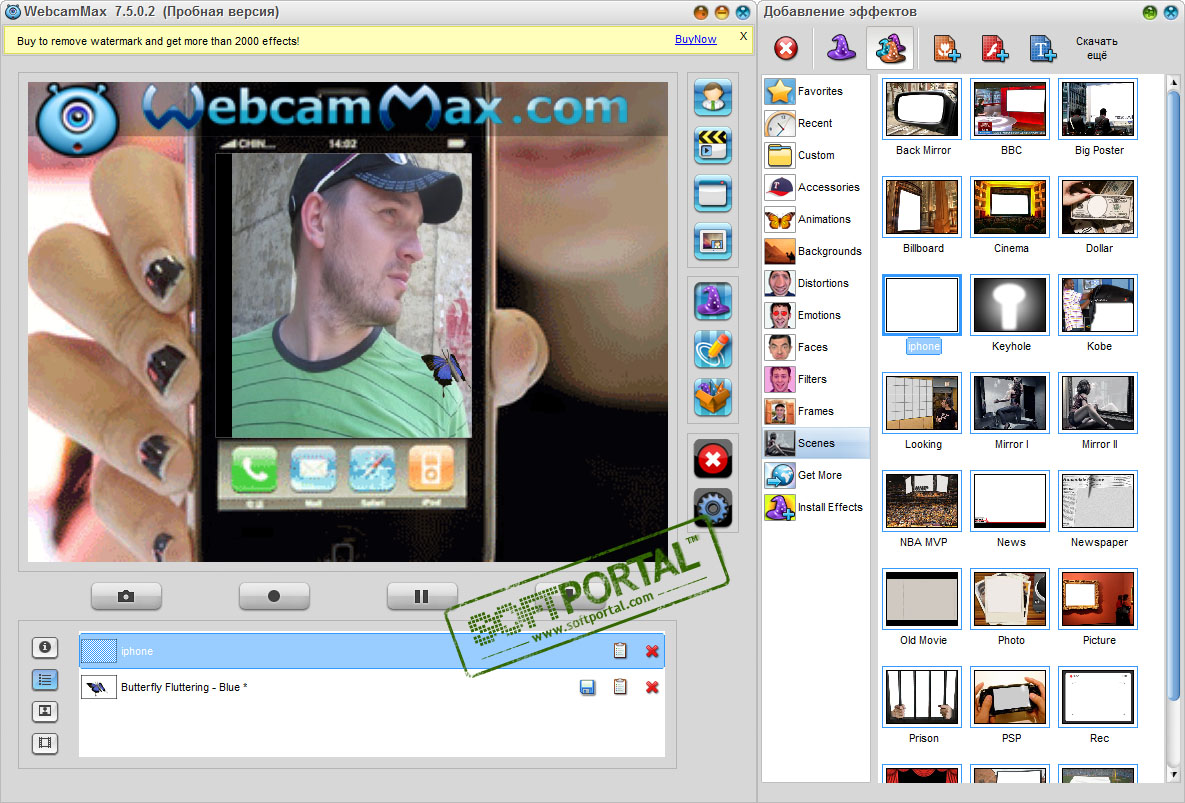
Task: Dismiss the yellow buy banner
Action: [744, 36]
